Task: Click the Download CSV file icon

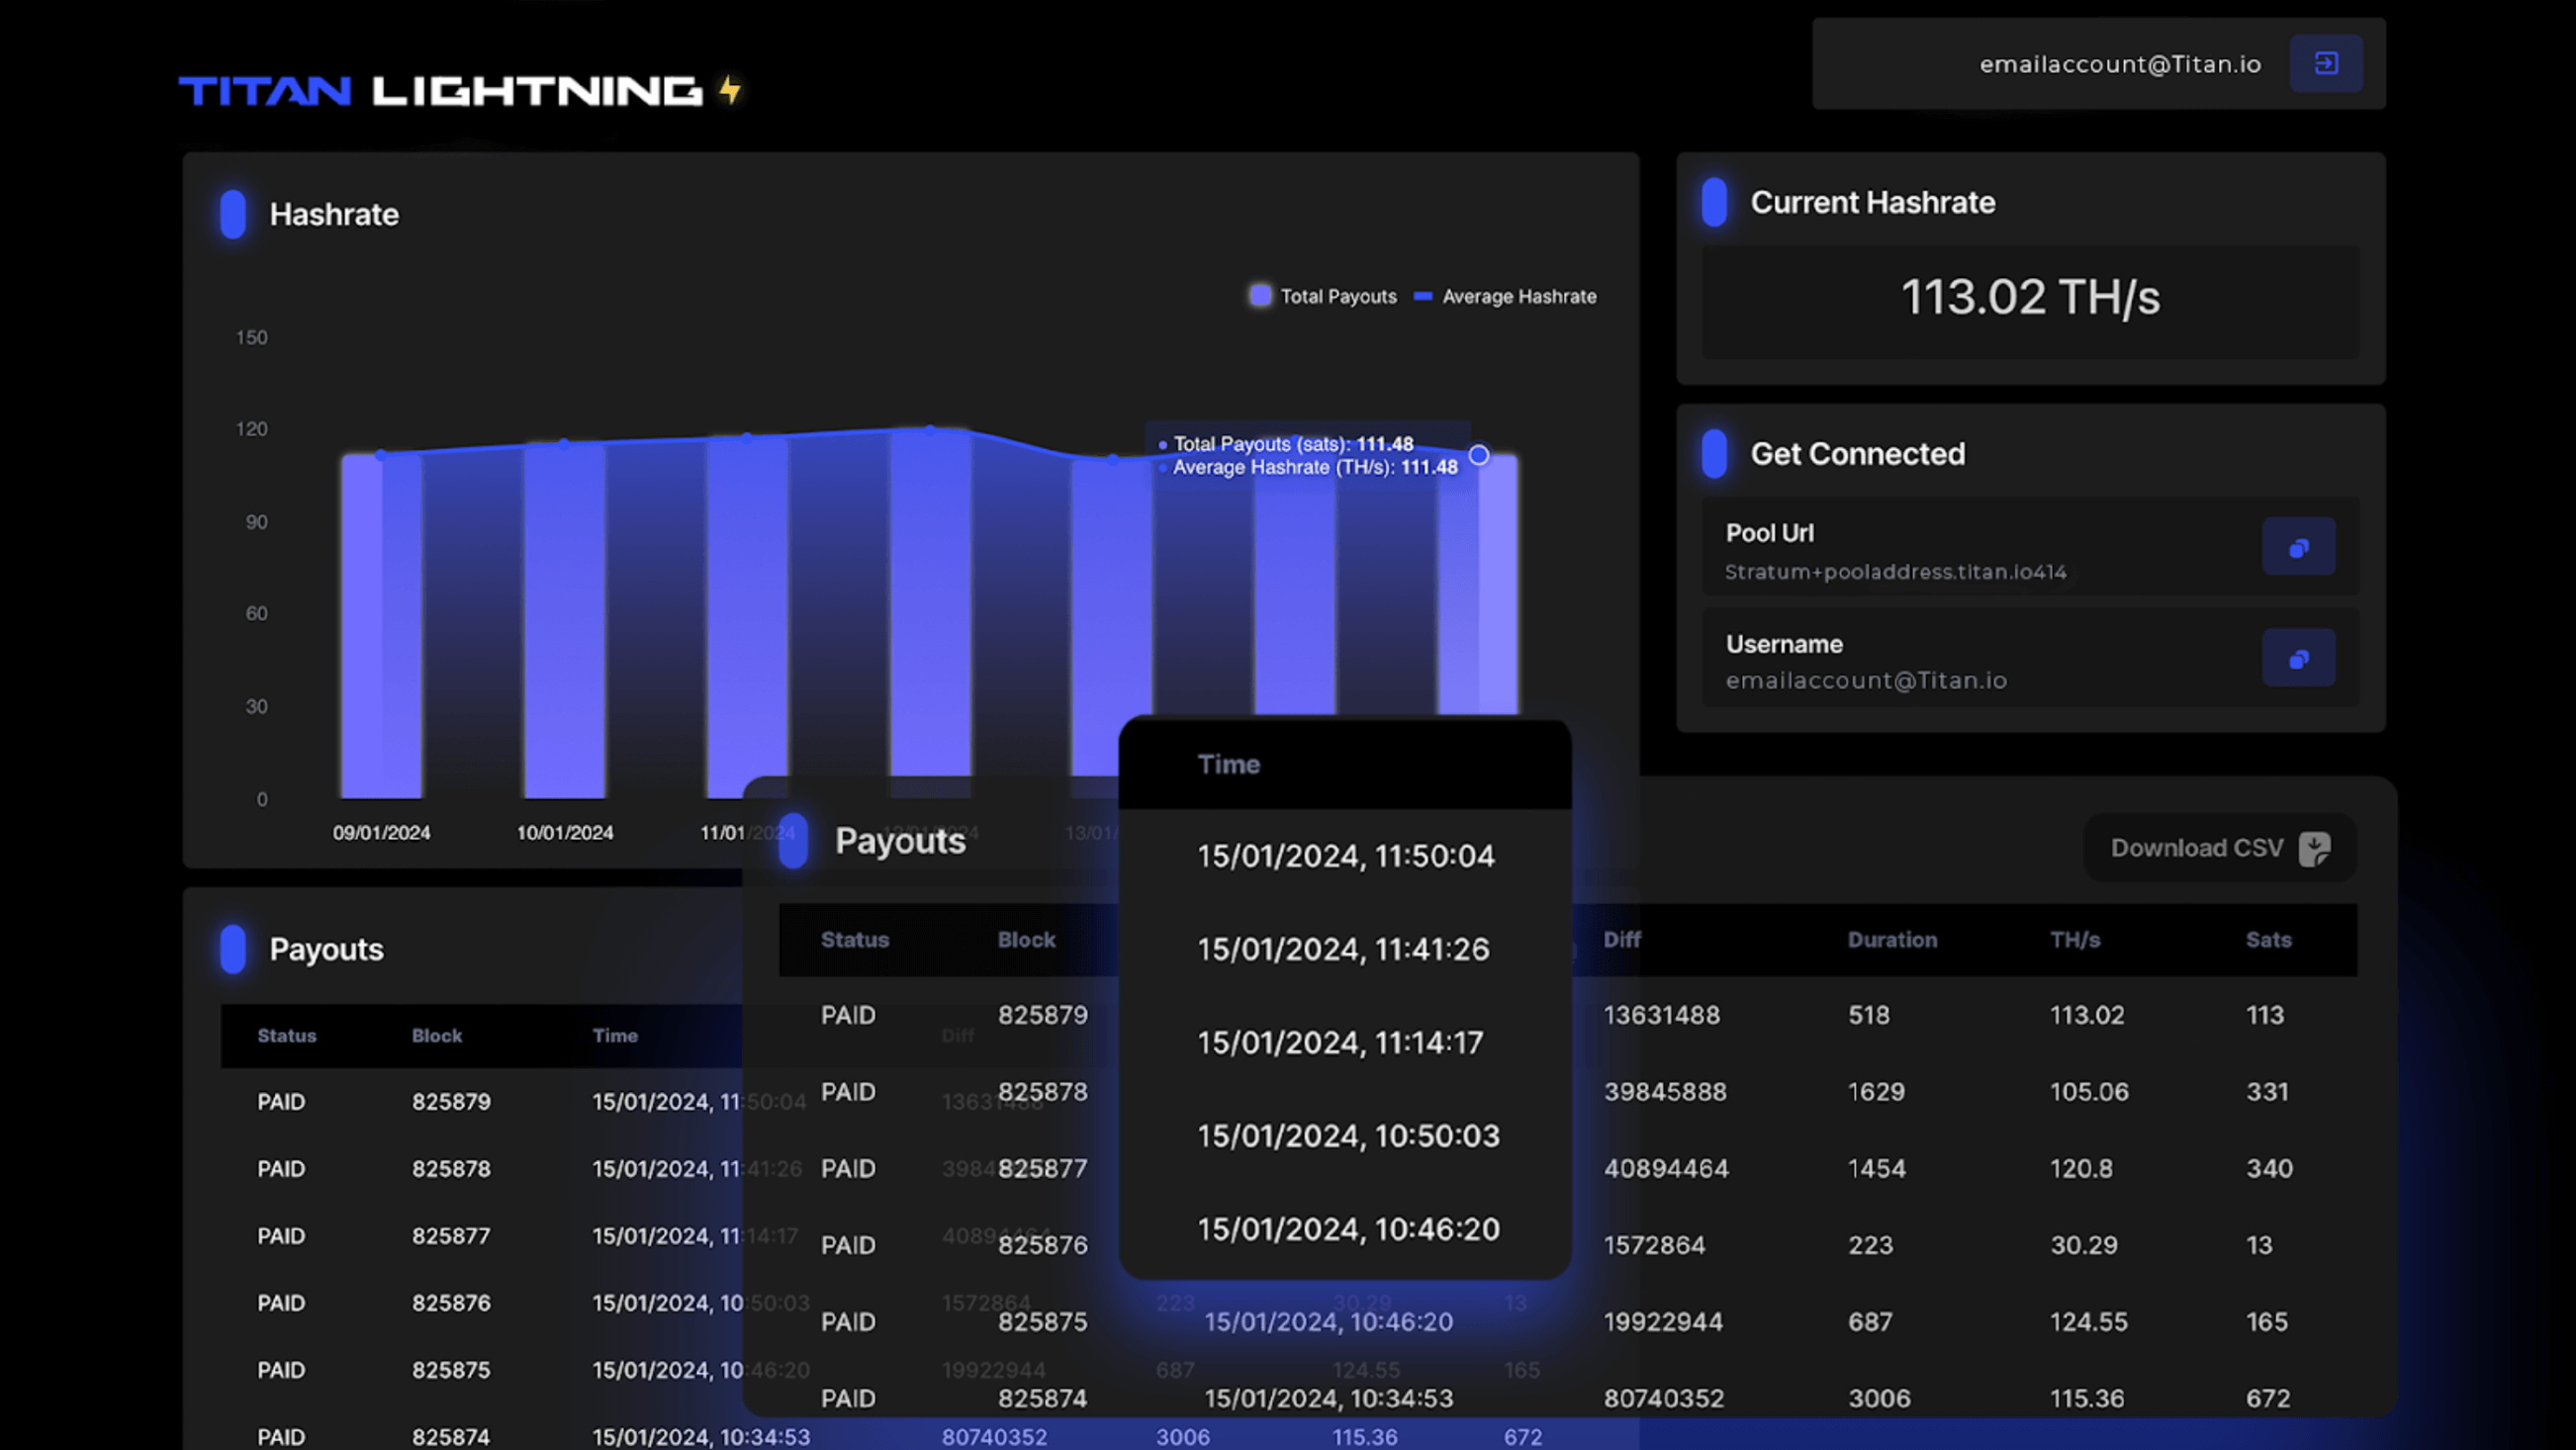Action: point(2314,848)
